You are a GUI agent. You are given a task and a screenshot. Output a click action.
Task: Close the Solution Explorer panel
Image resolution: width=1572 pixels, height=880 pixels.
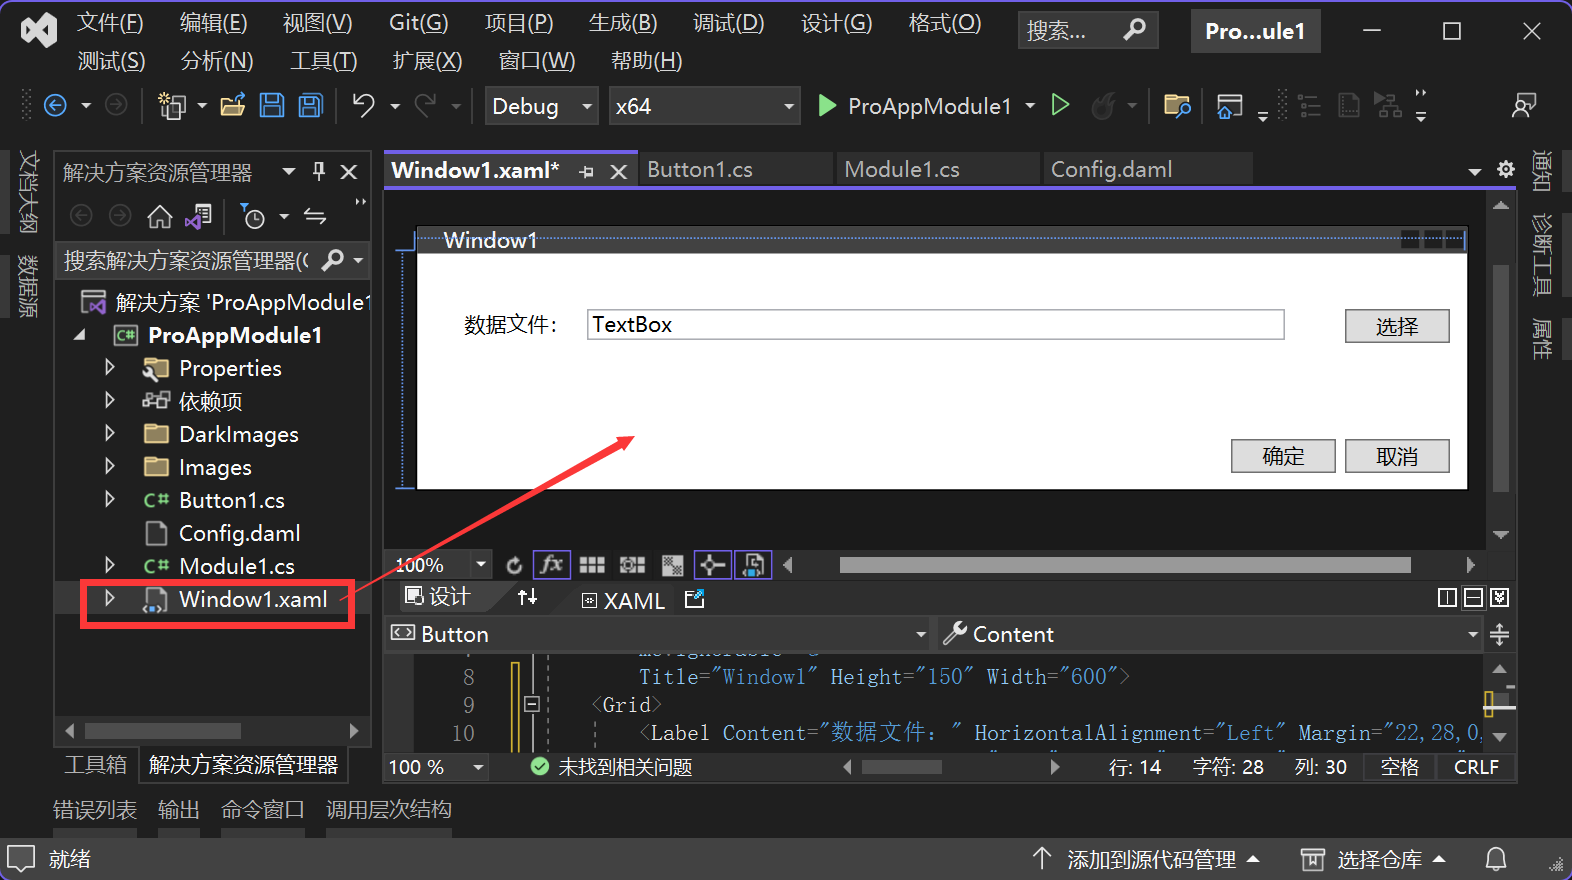coord(349,172)
